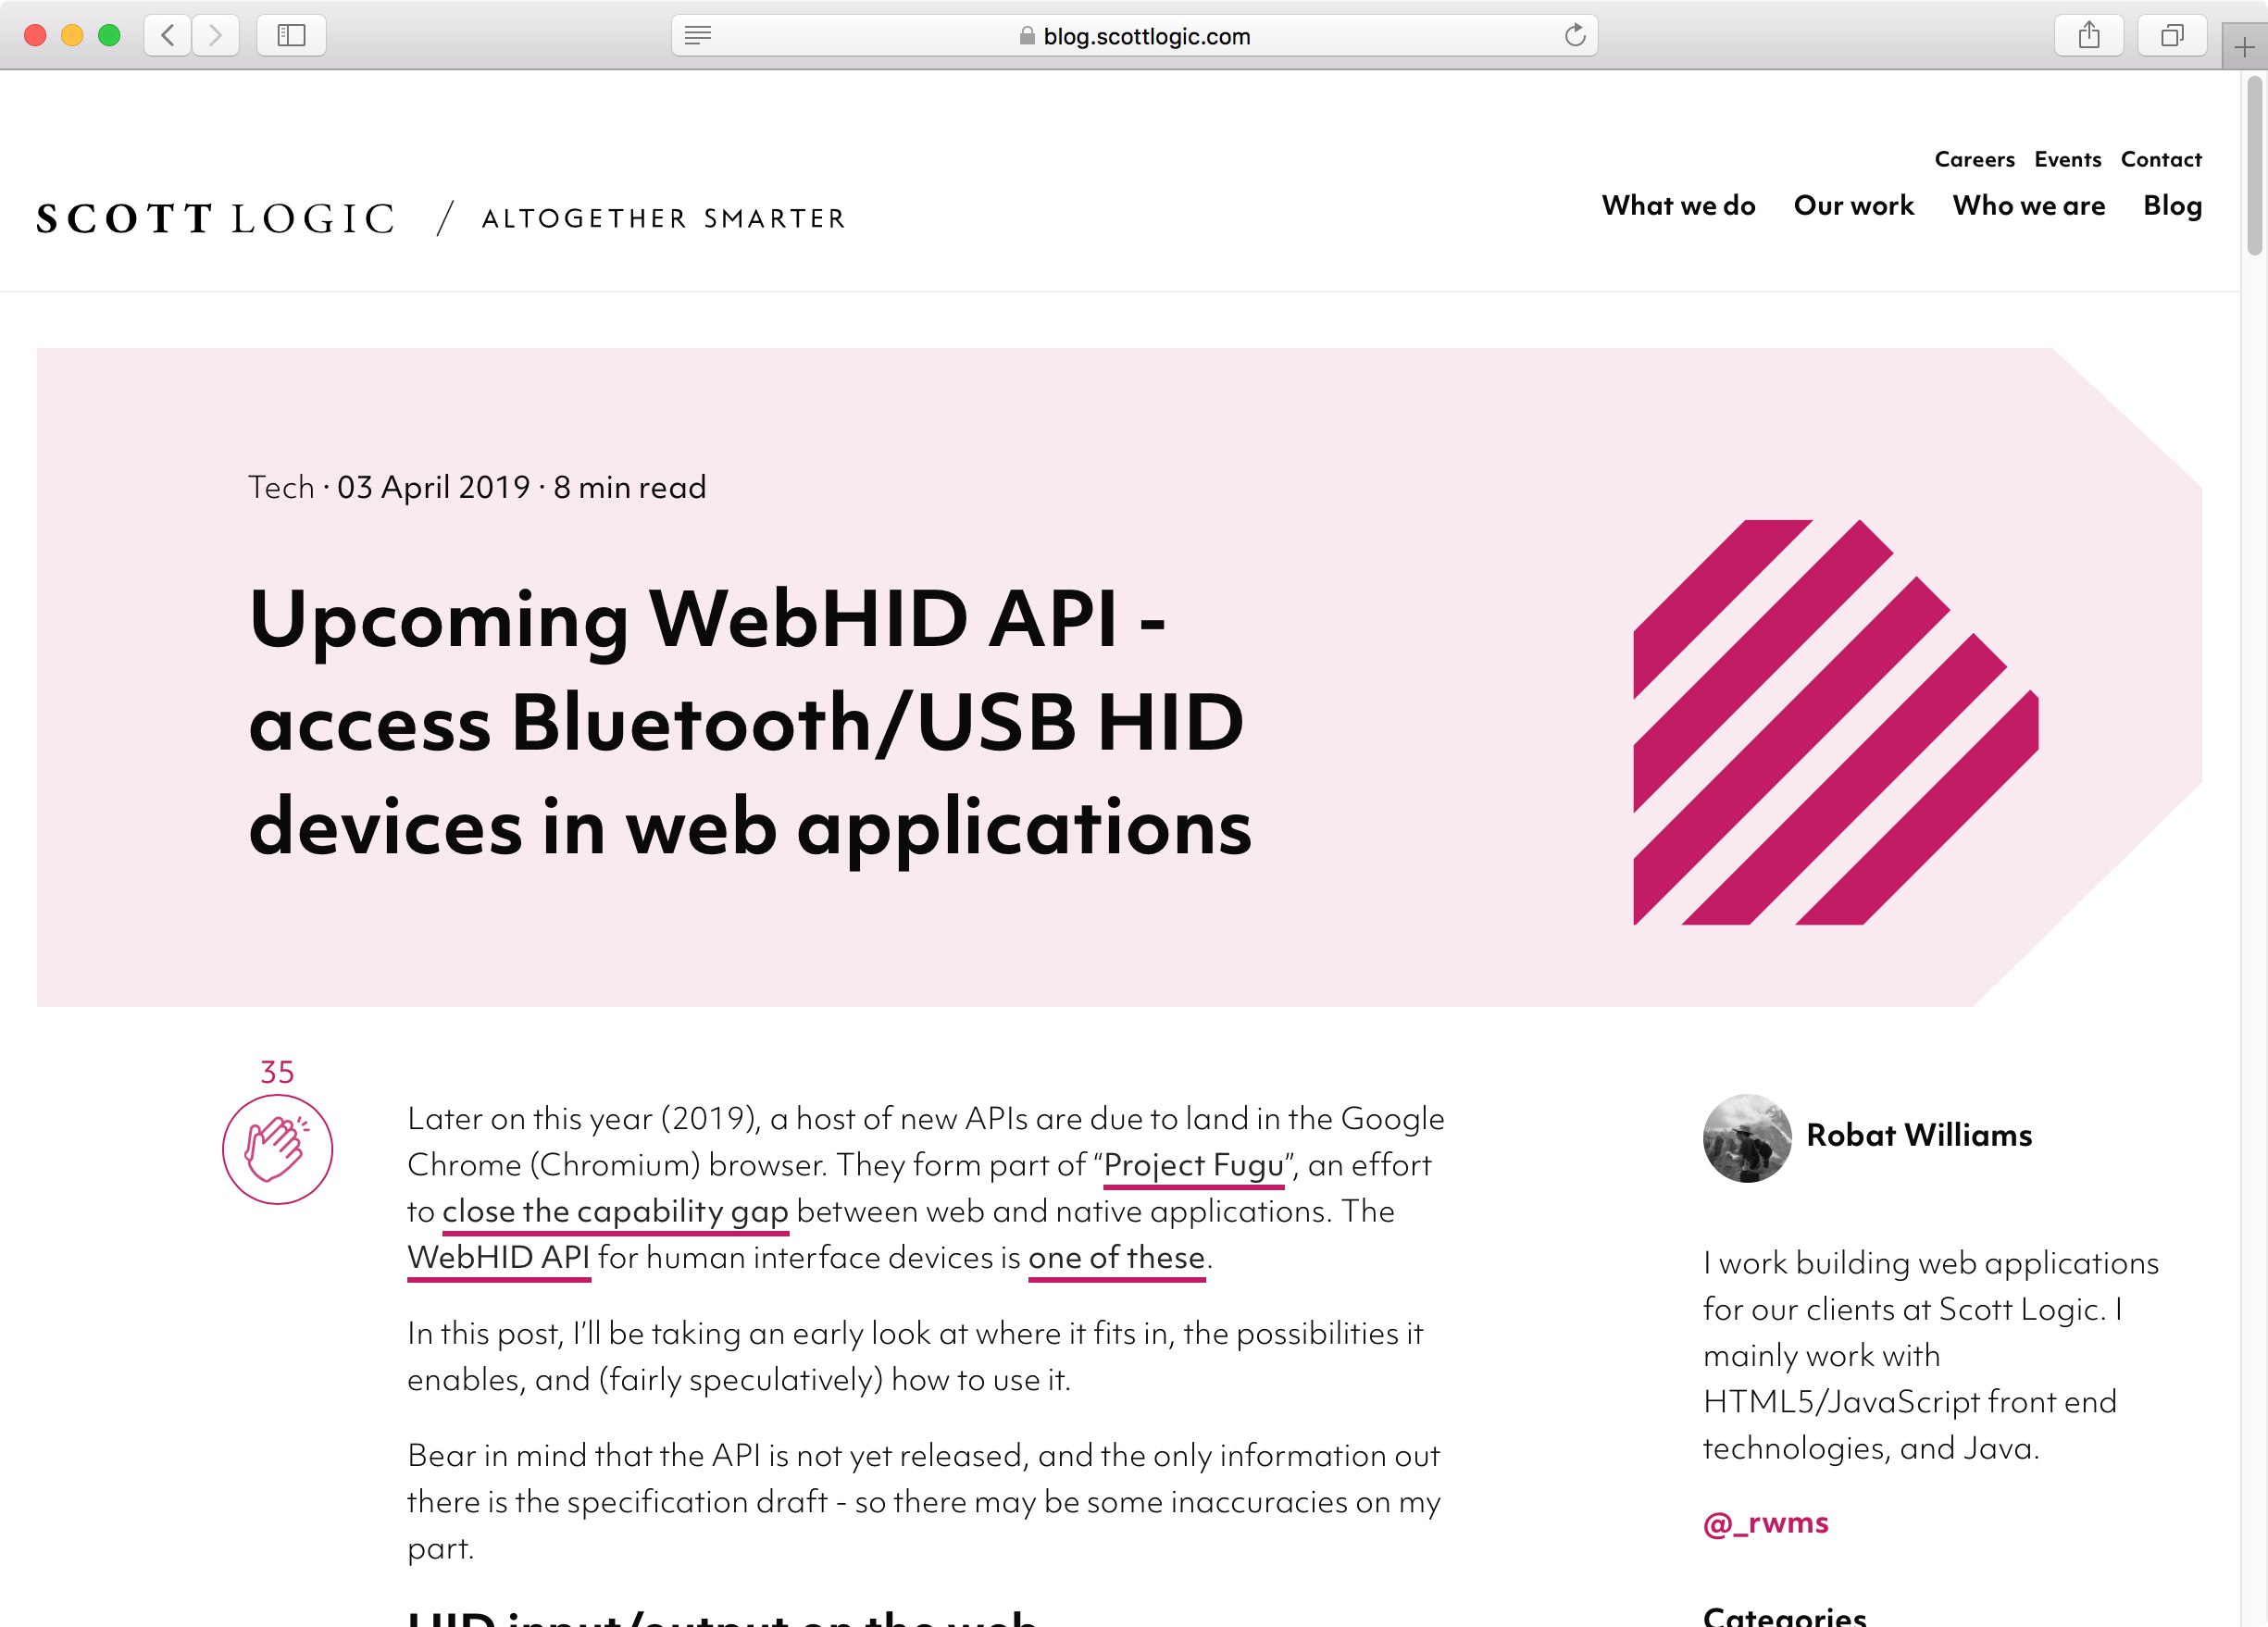The width and height of the screenshot is (2268, 1627).
Task: Reload the page with the refresh icon
Action: point(1575,36)
